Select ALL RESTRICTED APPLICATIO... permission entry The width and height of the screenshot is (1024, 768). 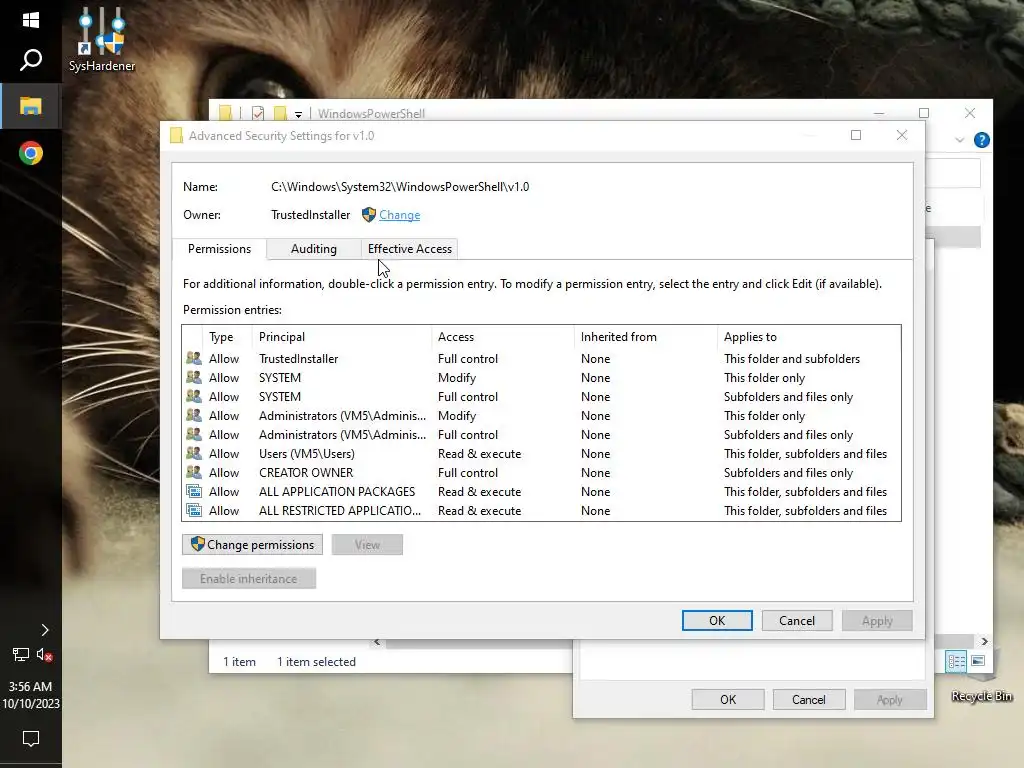541,510
